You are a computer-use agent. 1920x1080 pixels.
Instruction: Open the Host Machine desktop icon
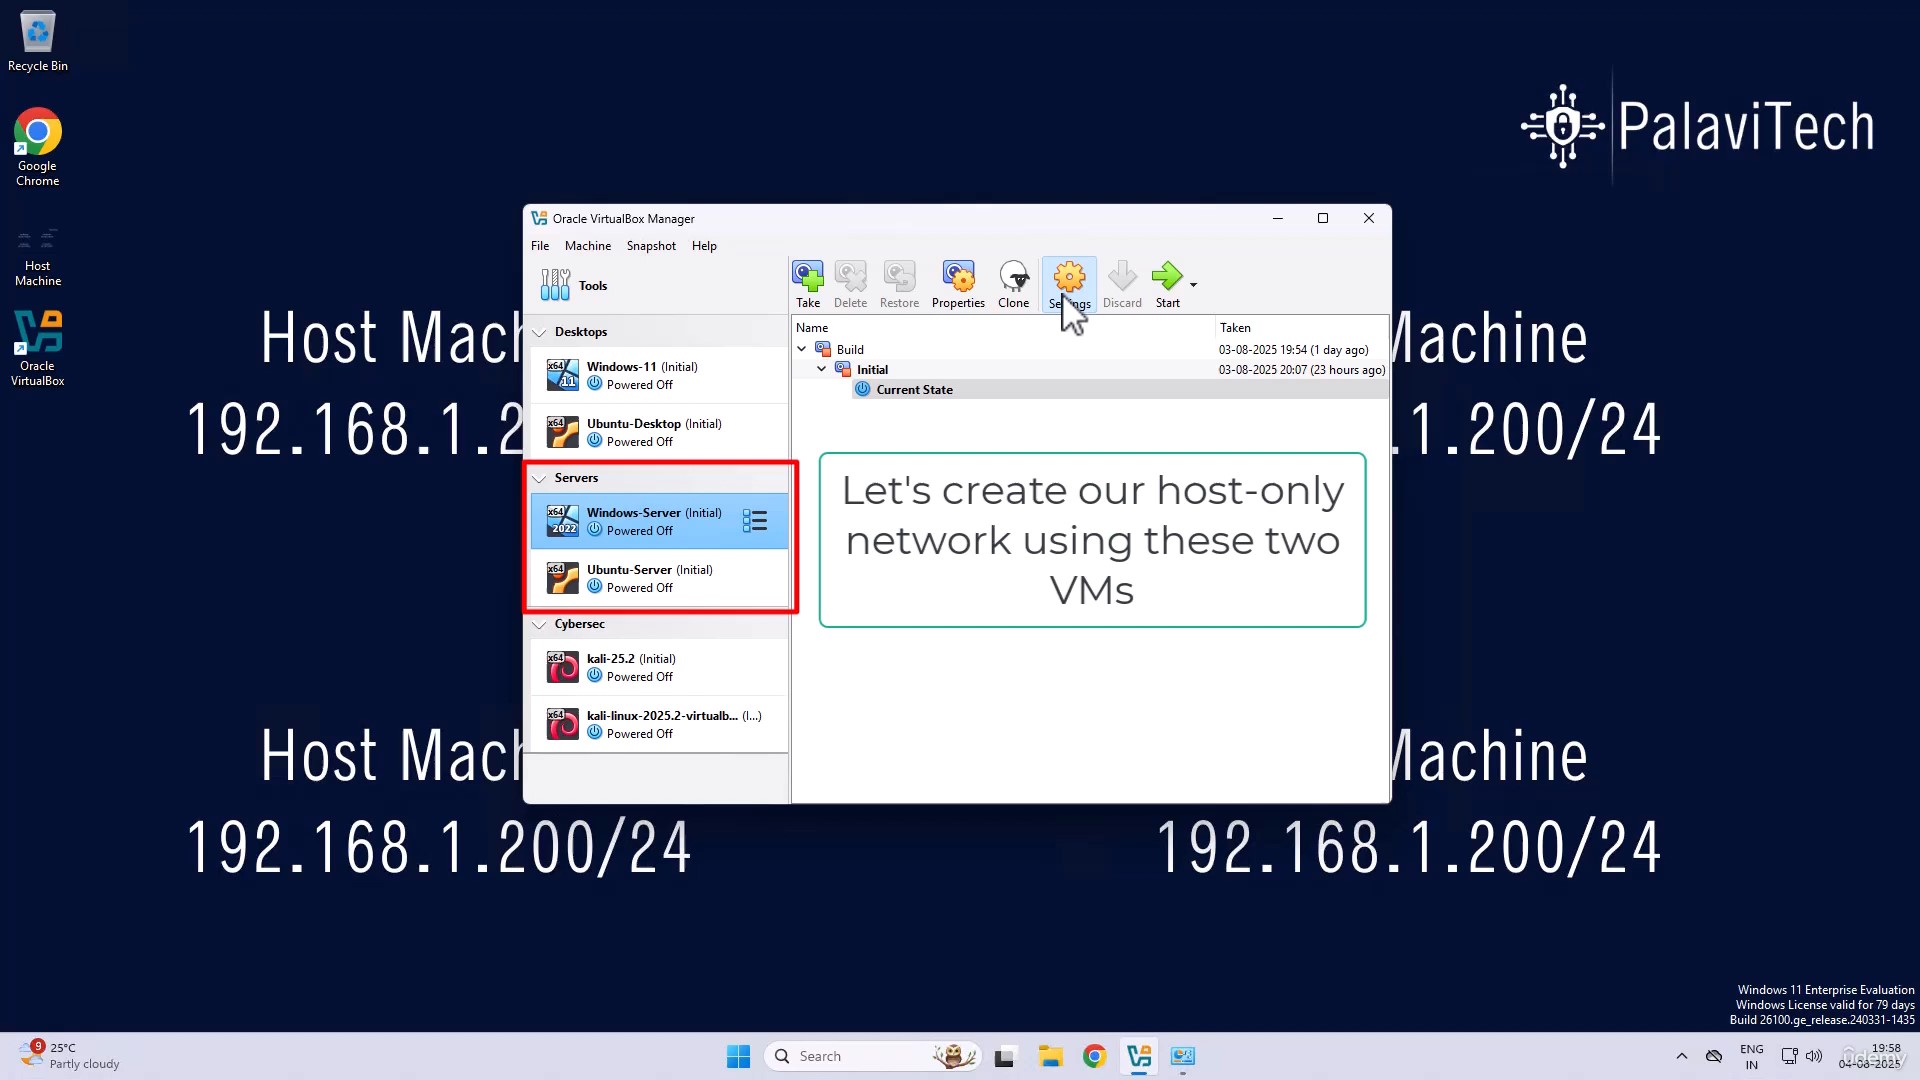point(38,256)
